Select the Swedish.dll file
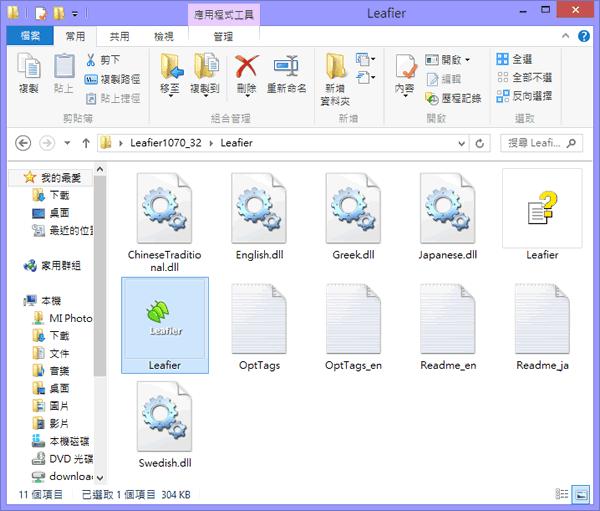Image resolution: width=600 pixels, height=511 pixels. pyautogui.click(x=165, y=425)
